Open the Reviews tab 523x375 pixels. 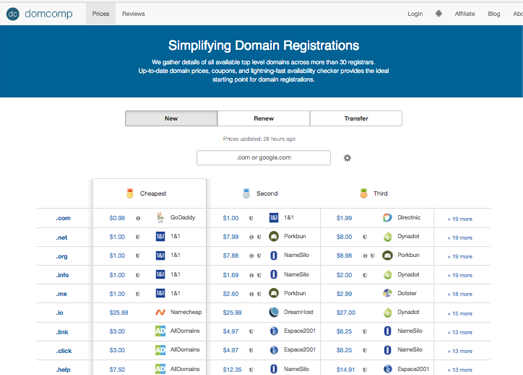coord(133,14)
